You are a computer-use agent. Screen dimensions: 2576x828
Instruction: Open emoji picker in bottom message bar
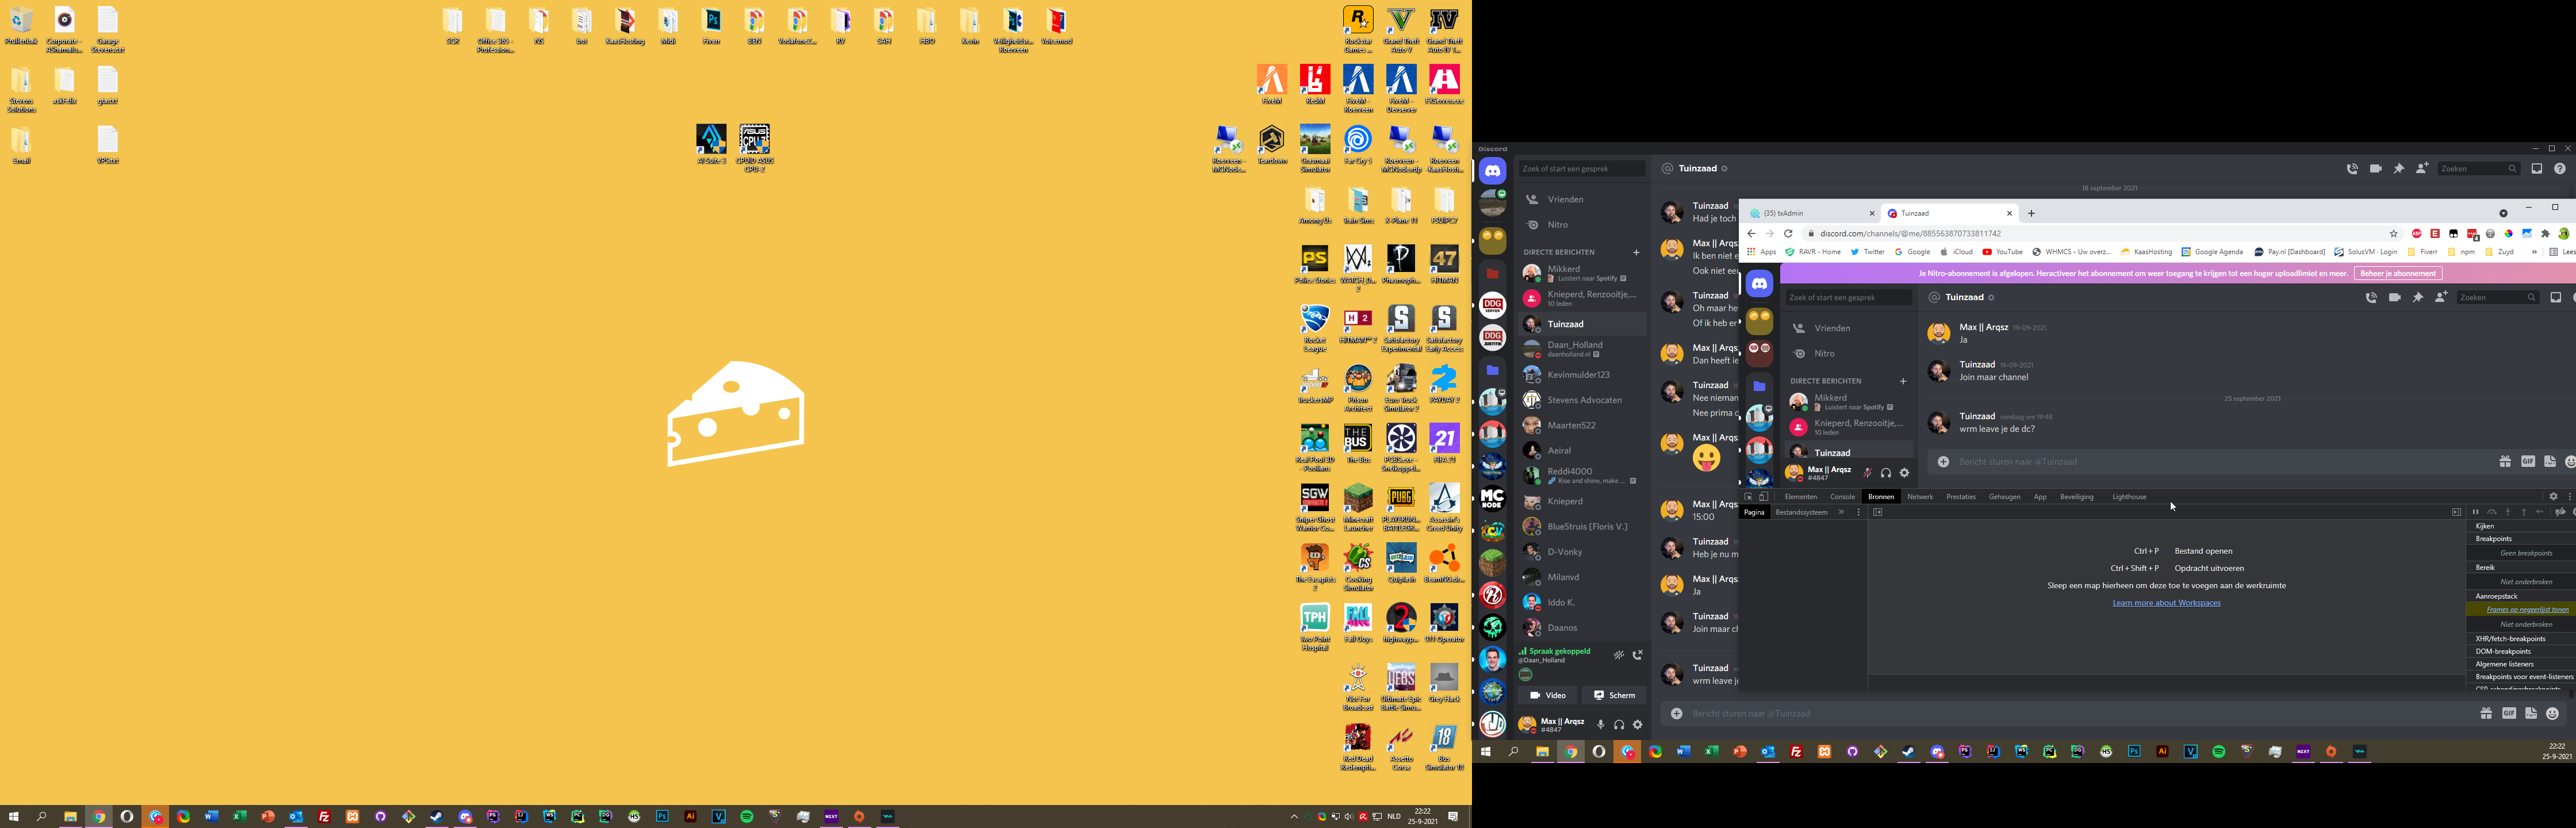pos(2552,713)
